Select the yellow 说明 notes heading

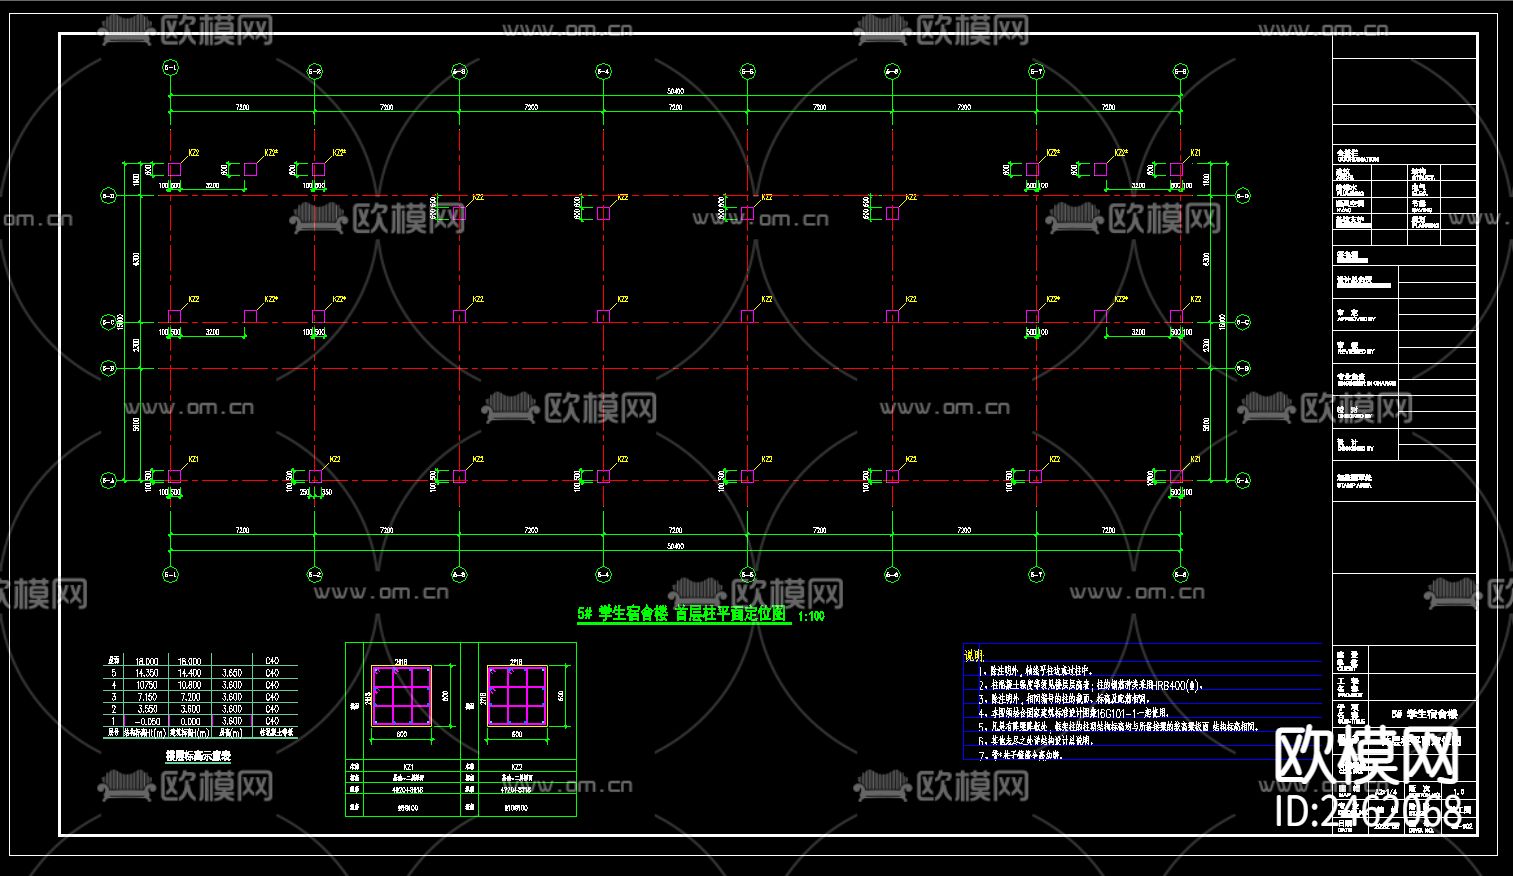(974, 655)
